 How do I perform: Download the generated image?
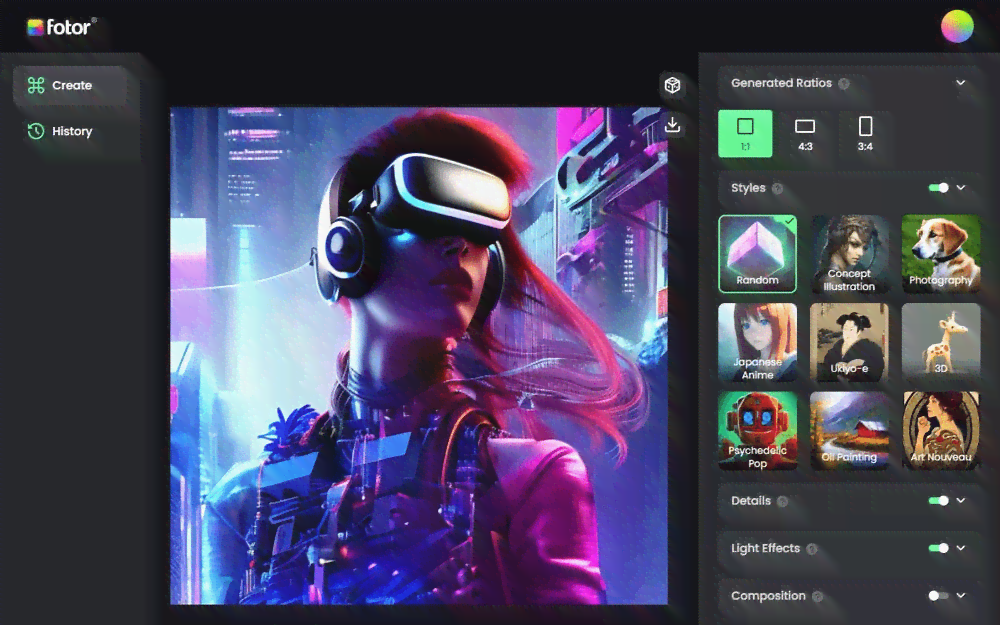(x=672, y=124)
